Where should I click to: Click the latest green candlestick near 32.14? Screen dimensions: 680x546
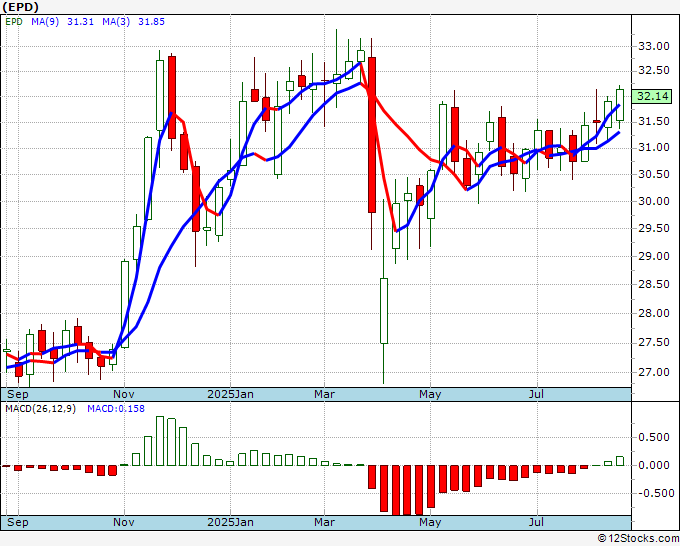coord(620,105)
